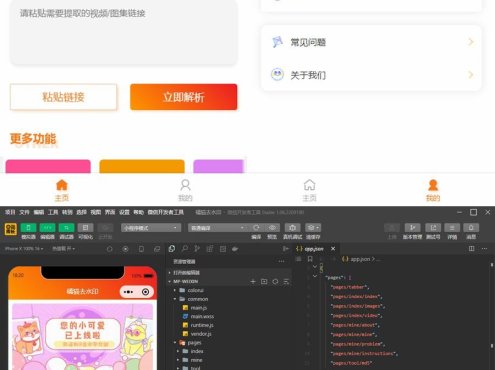Click the link paste text area

[124, 32]
